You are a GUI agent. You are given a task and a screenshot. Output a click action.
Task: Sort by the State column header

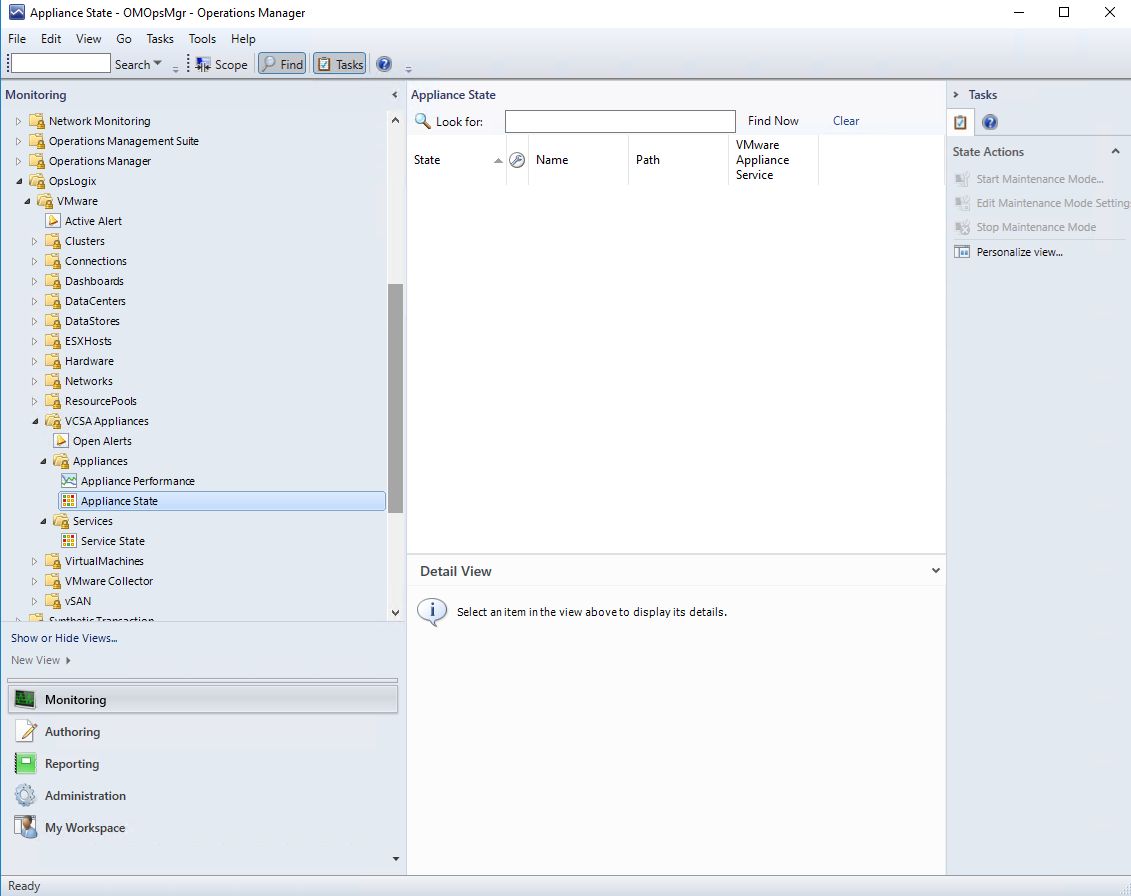click(457, 160)
